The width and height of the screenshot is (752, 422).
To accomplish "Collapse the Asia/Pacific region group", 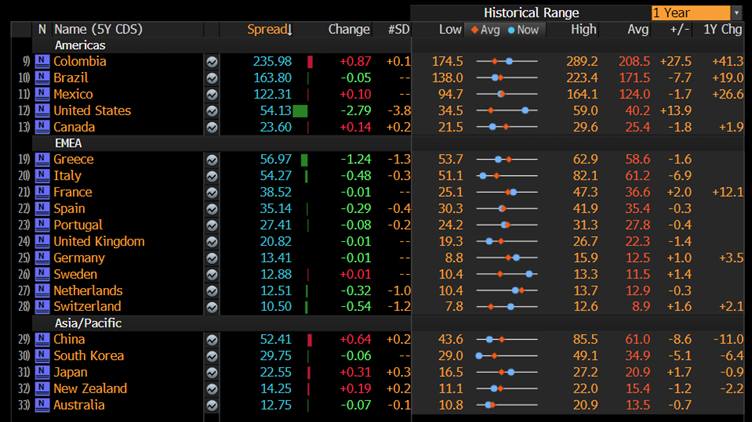I will point(88,323).
